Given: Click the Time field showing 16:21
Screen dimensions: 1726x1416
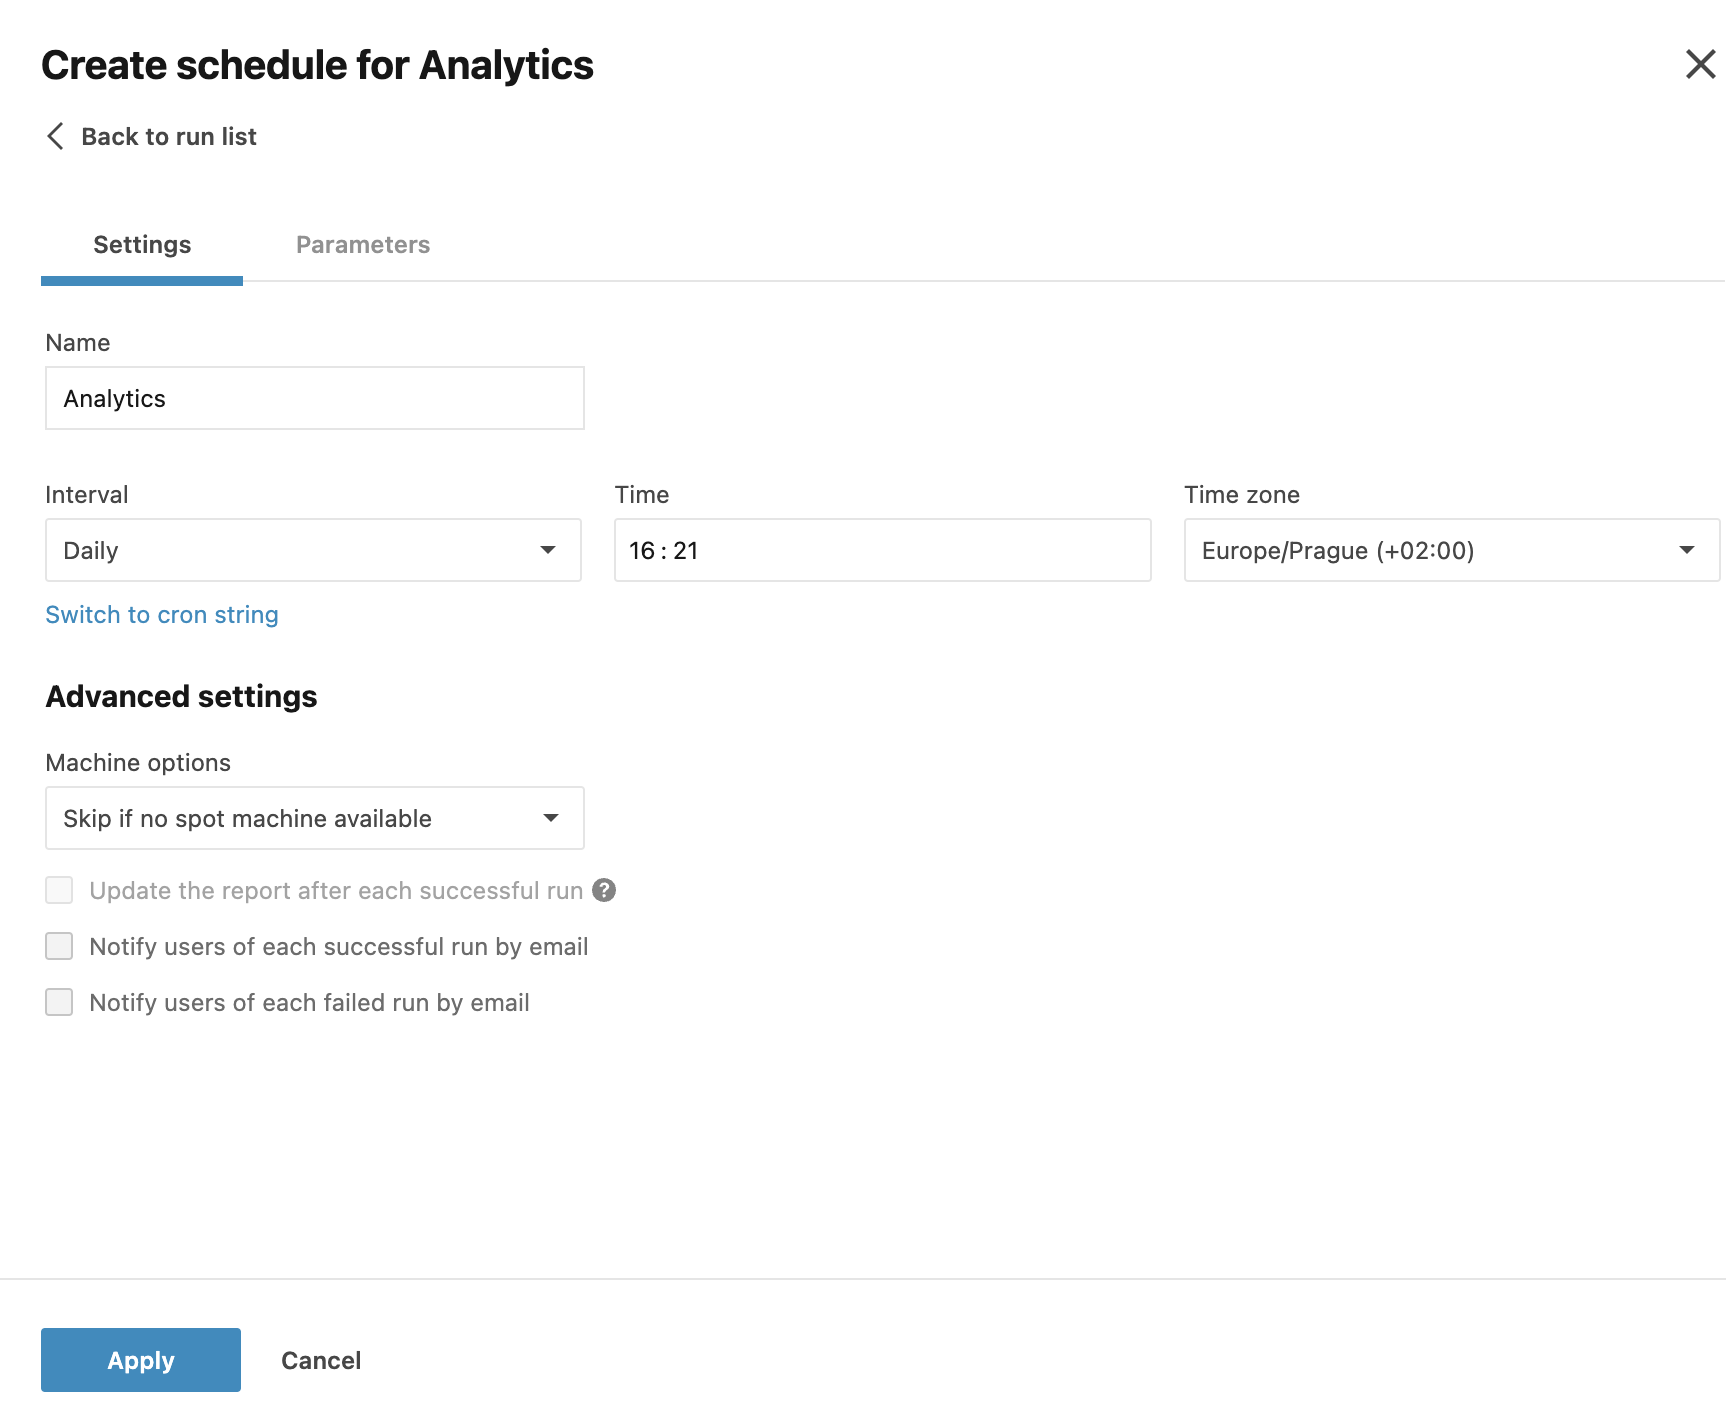Looking at the screenshot, I should [881, 550].
